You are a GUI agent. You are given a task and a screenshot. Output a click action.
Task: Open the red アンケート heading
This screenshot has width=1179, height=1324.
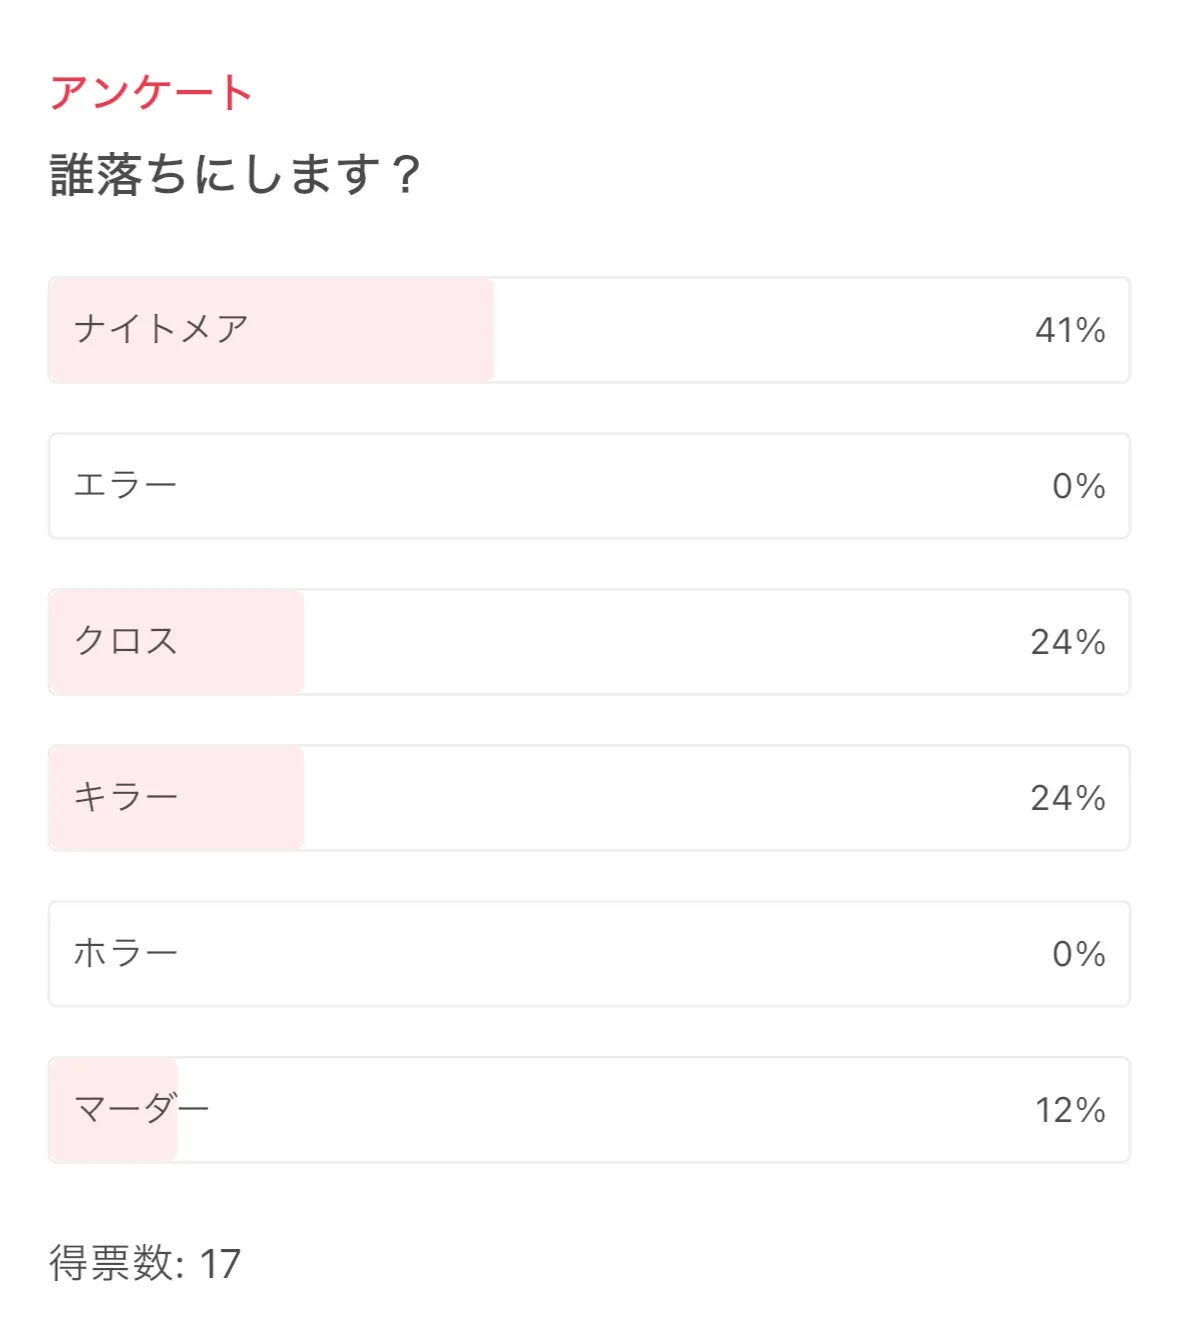pos(151,93)
